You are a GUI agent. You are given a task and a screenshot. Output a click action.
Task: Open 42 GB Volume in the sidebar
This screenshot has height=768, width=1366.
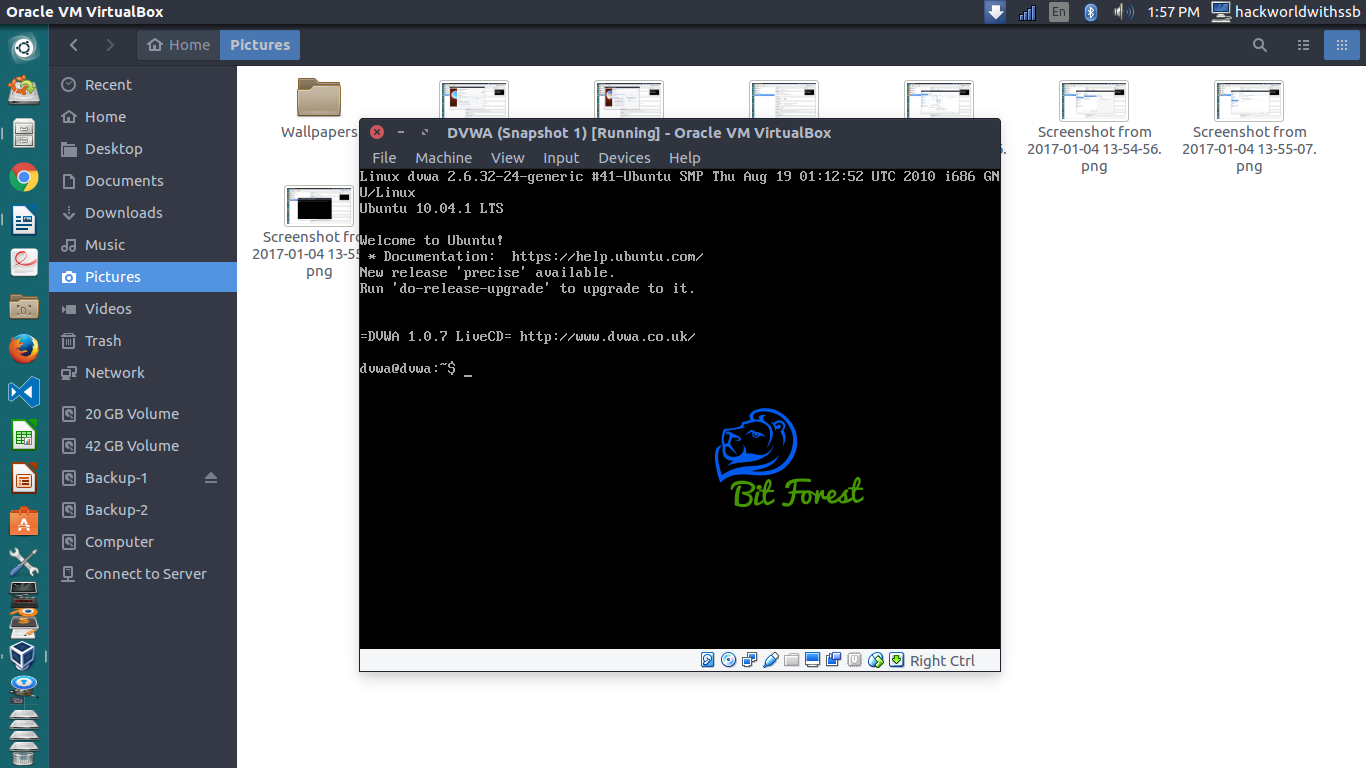[143, 446]
